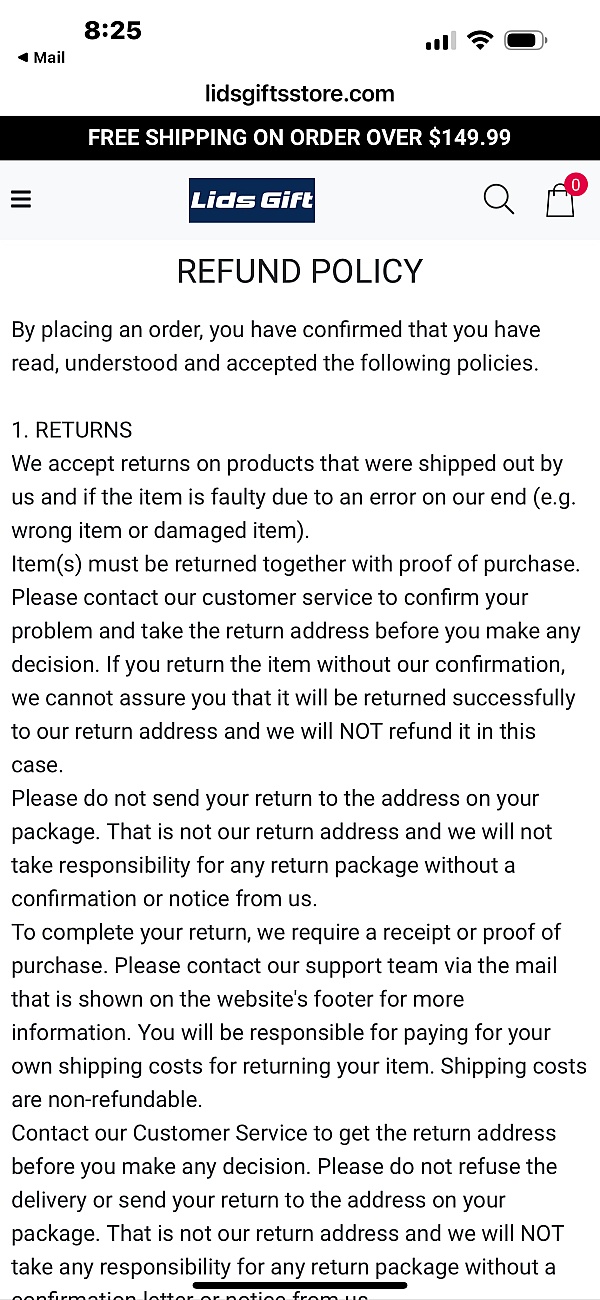Tap the lidsgiftsstore.com address bar
Image resolution: width=600 pixels, height=1300 pixels.
click(x=300, y=94)
